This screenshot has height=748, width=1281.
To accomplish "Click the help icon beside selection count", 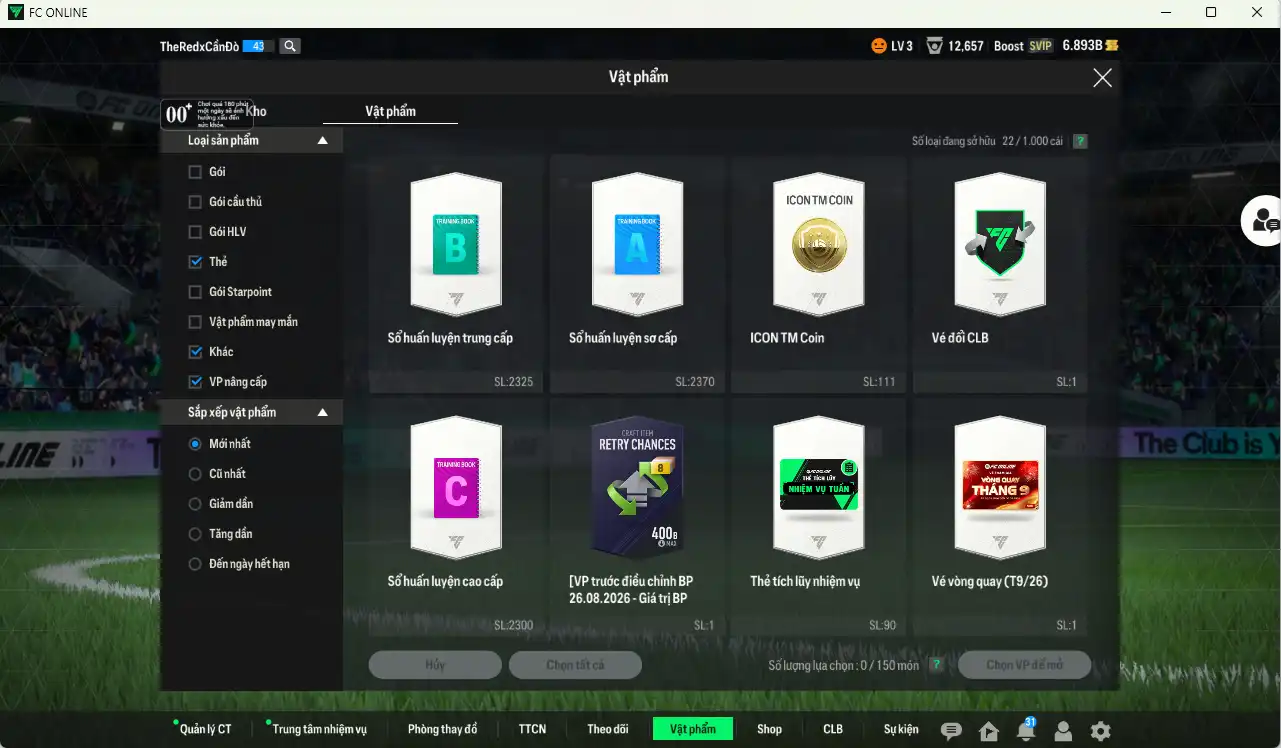I will pyautogui.click(x=936, y=665).
